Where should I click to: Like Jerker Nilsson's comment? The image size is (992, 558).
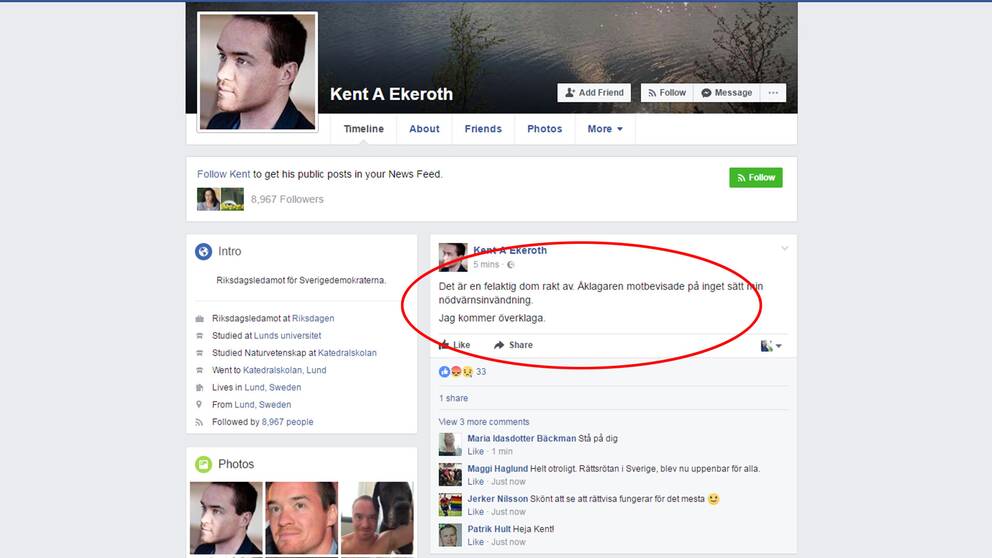475,512
